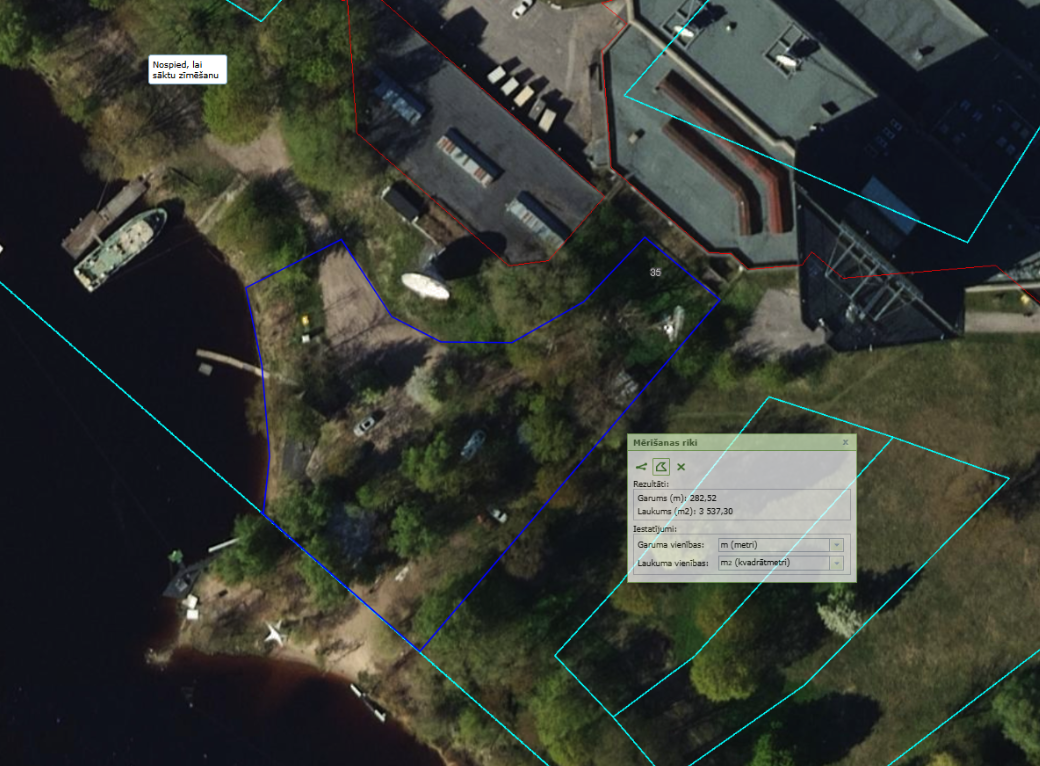Select the polygon area measuring tool

click(661, 467)
